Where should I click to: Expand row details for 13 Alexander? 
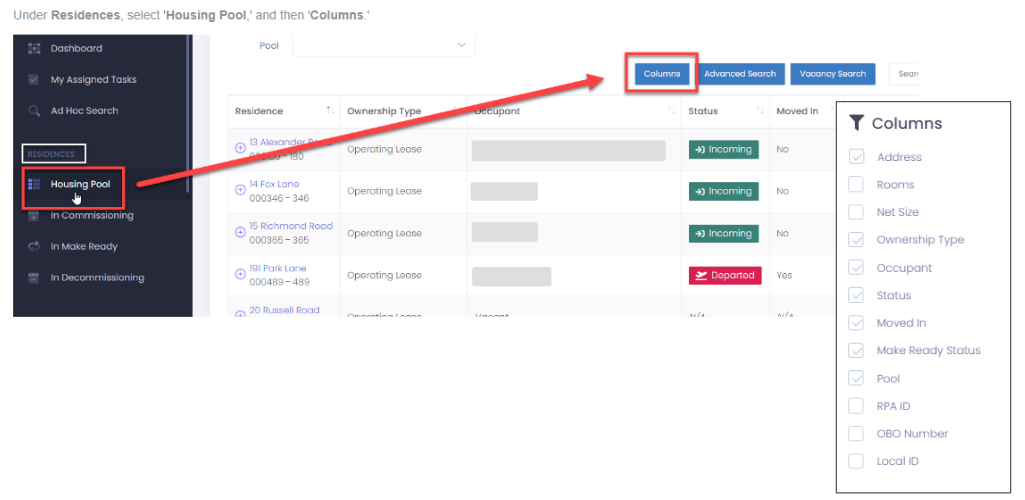coord(240,148)
